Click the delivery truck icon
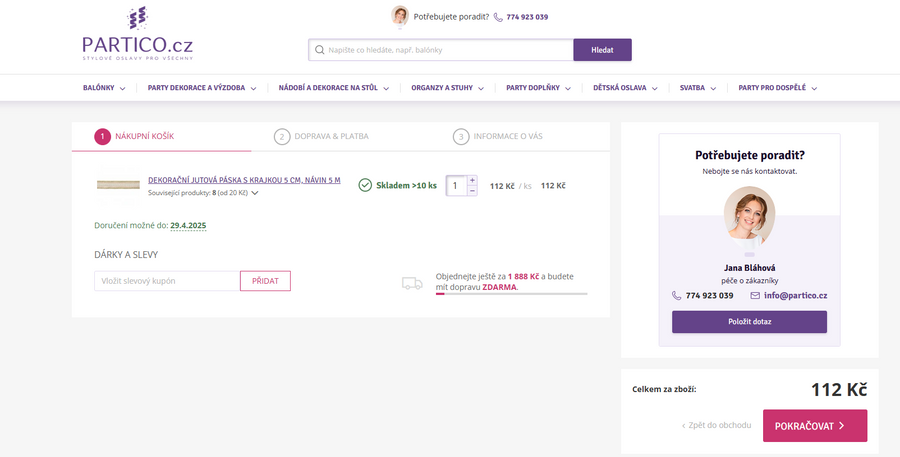This screenshot has height=457, width=900. [412, 283]
